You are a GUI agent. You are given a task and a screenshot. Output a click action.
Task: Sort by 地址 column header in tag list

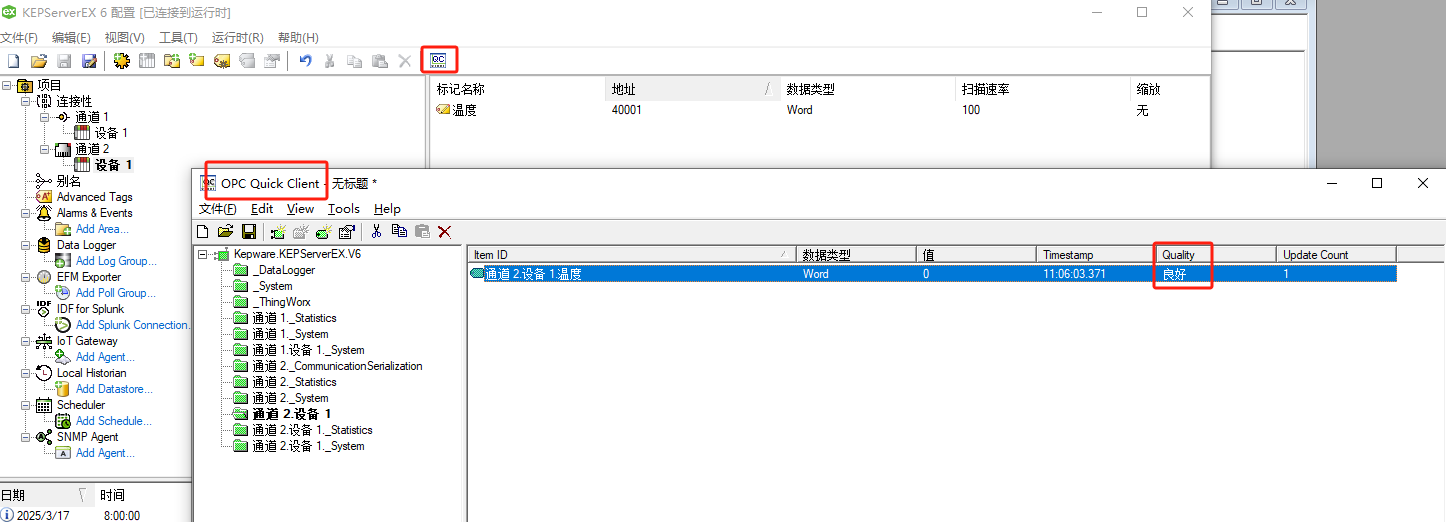pos(693,89)
